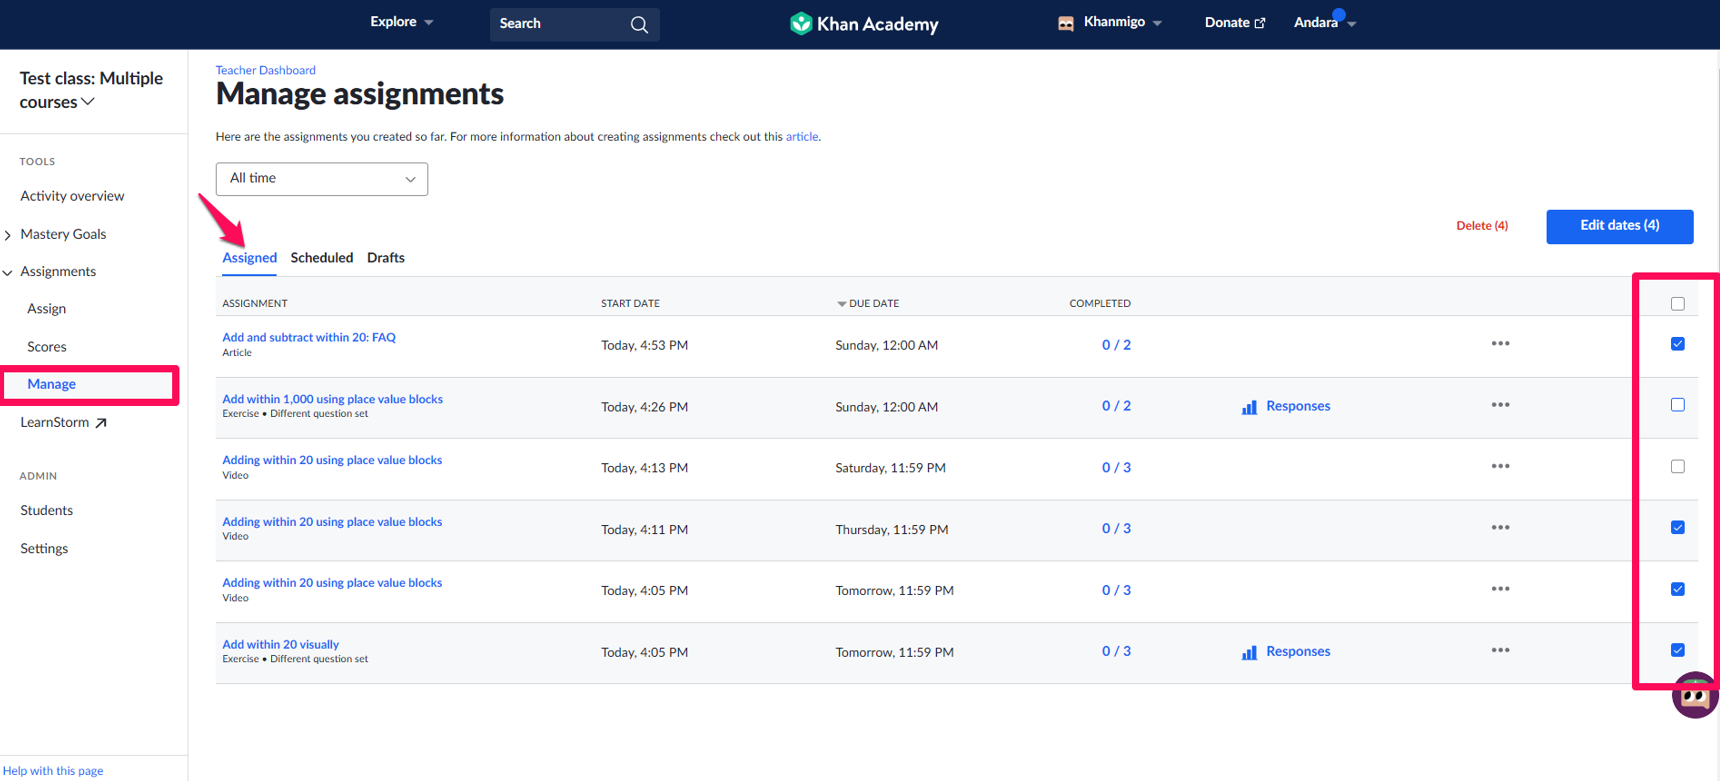1720x781 pixels.
Task: Expand the Mastery Goals section
Action: tap(9, 235)
